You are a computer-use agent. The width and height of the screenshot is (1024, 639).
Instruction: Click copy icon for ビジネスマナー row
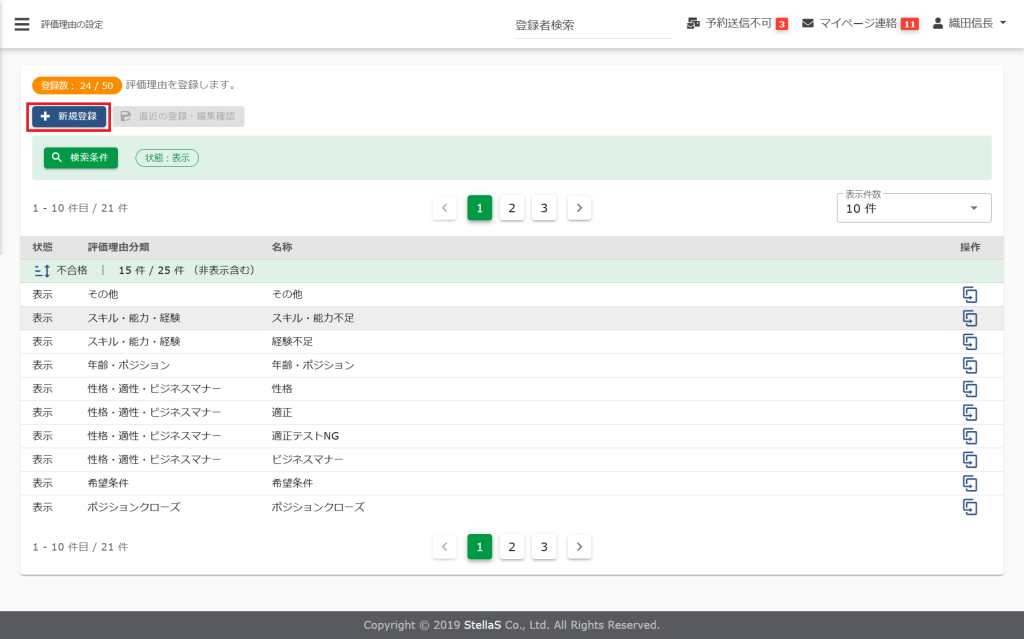[x=969, y=460]
